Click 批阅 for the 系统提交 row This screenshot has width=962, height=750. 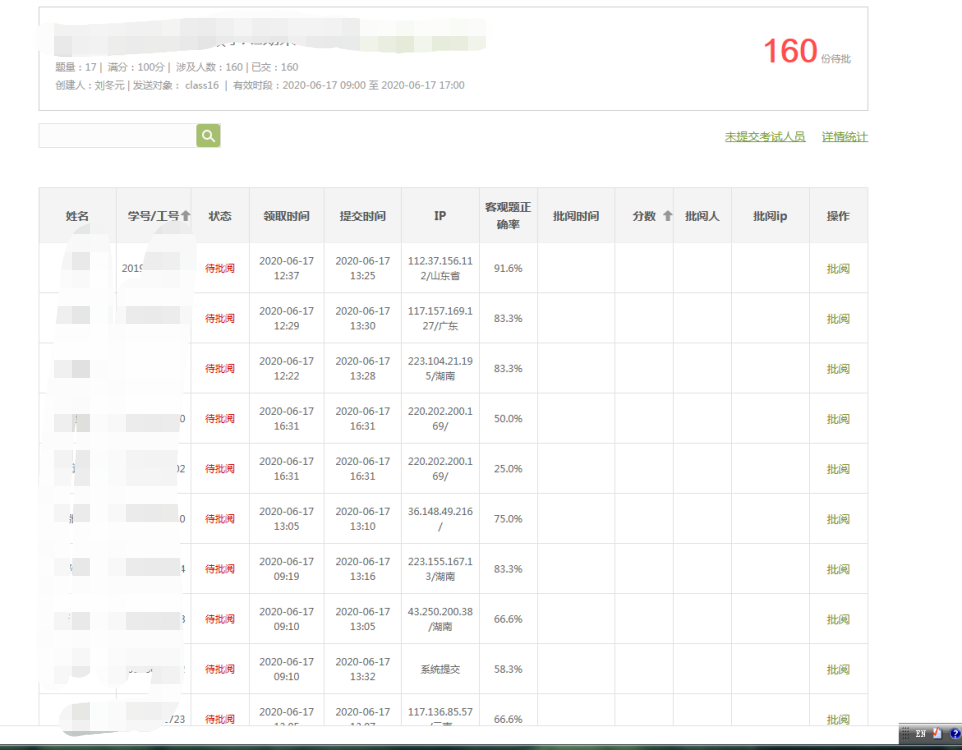click(838, 669)
